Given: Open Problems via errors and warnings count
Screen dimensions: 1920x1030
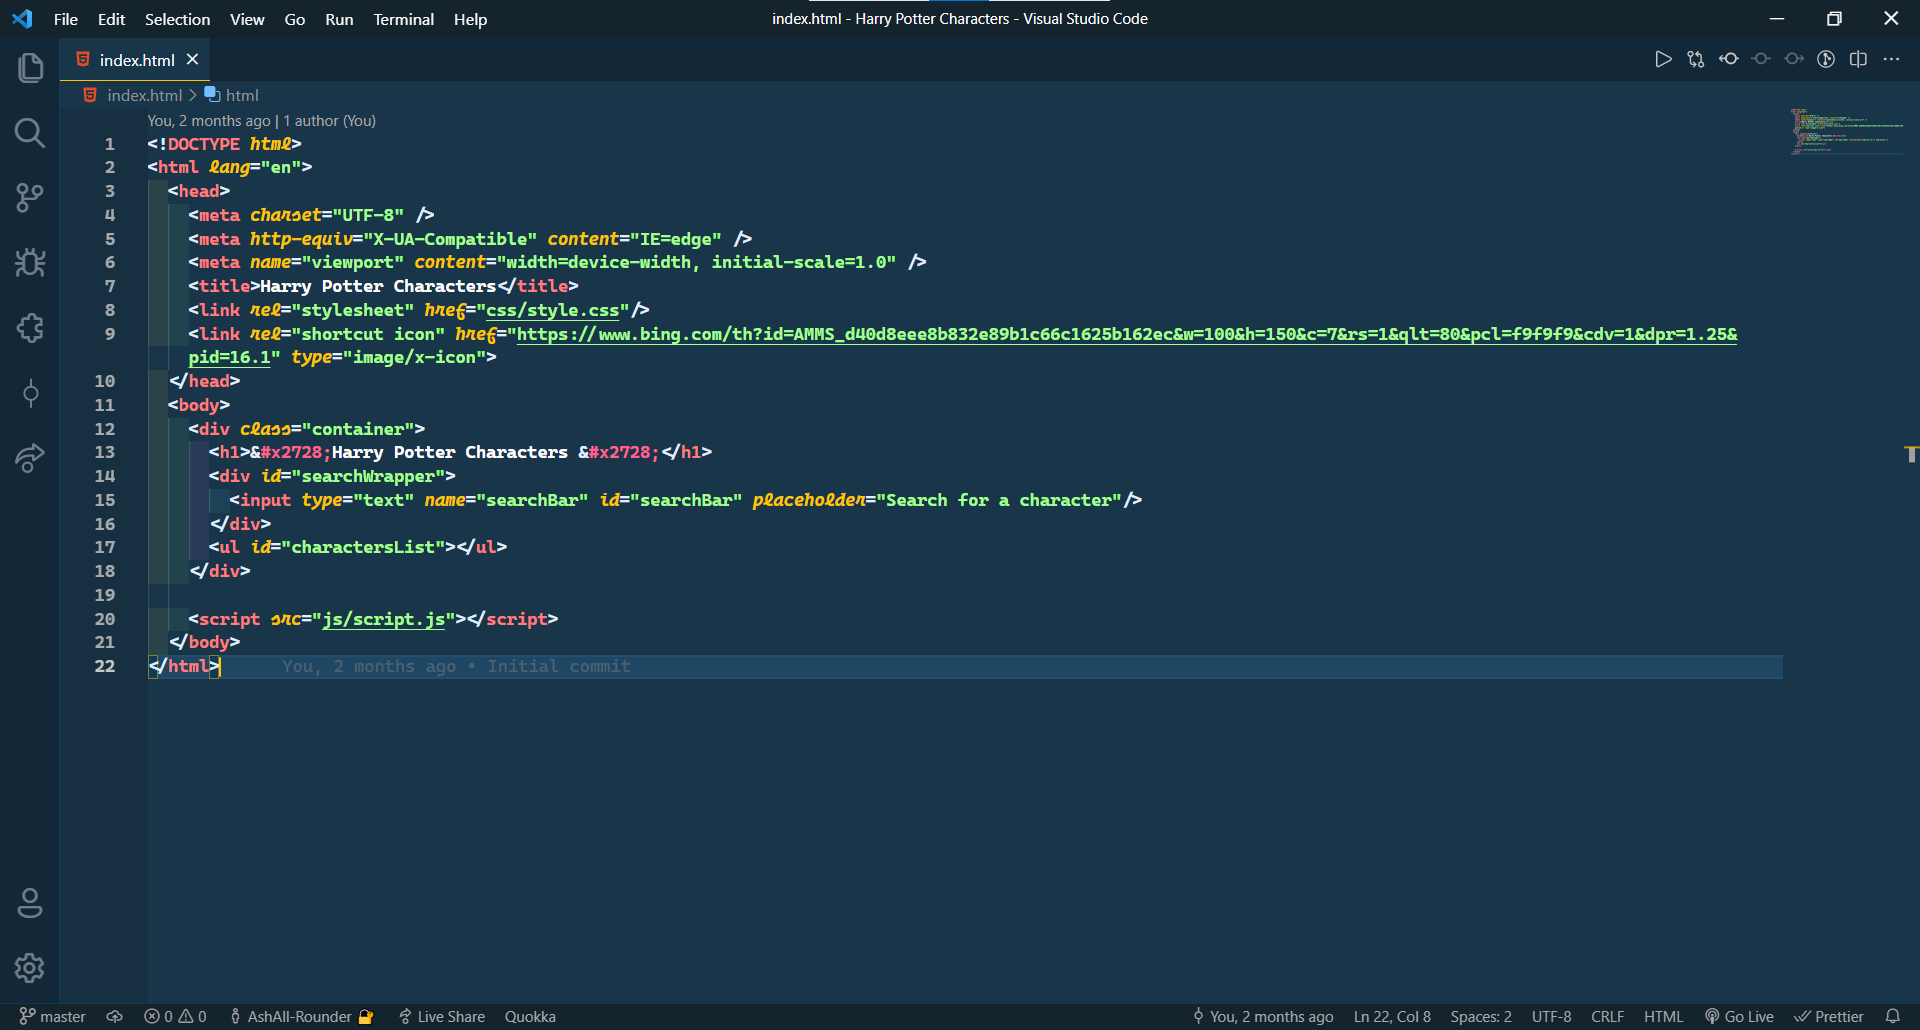Looking at the screenshot, I should [x=175, y=1016].
